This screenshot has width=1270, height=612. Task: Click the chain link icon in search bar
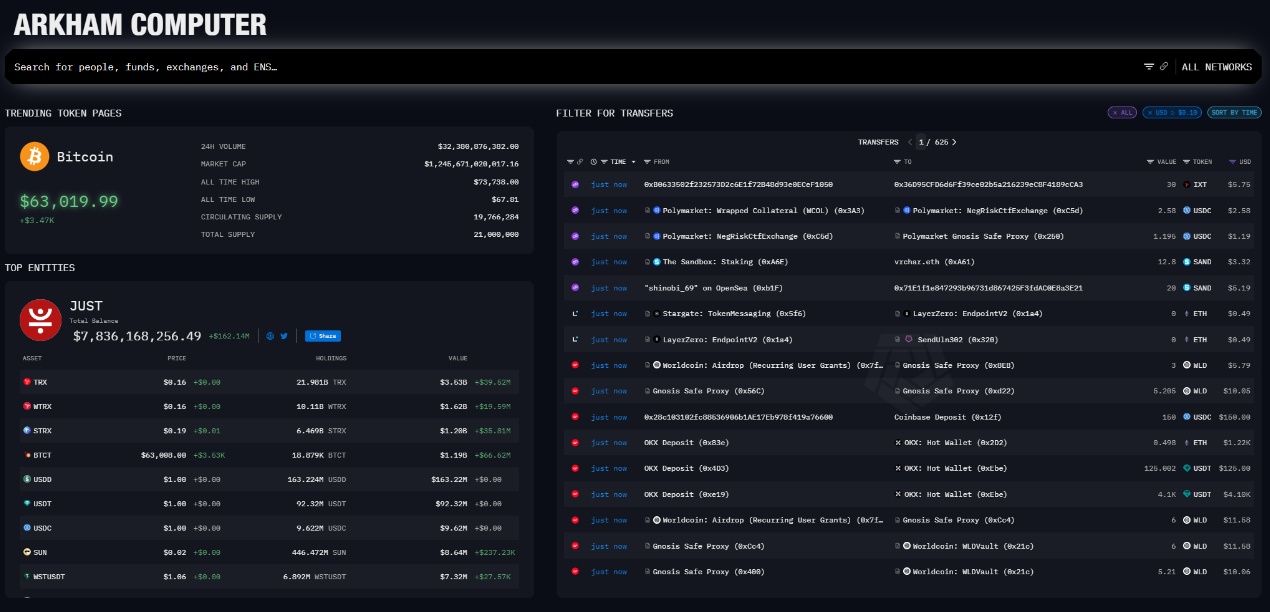click(x=1164, y=67)
